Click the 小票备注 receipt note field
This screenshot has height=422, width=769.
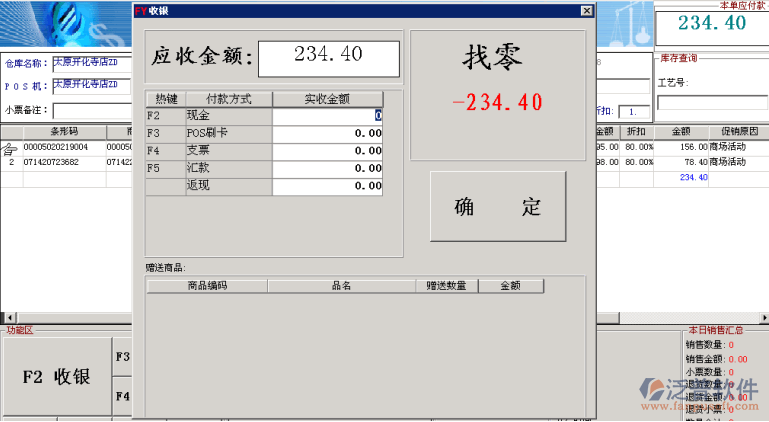91,110
